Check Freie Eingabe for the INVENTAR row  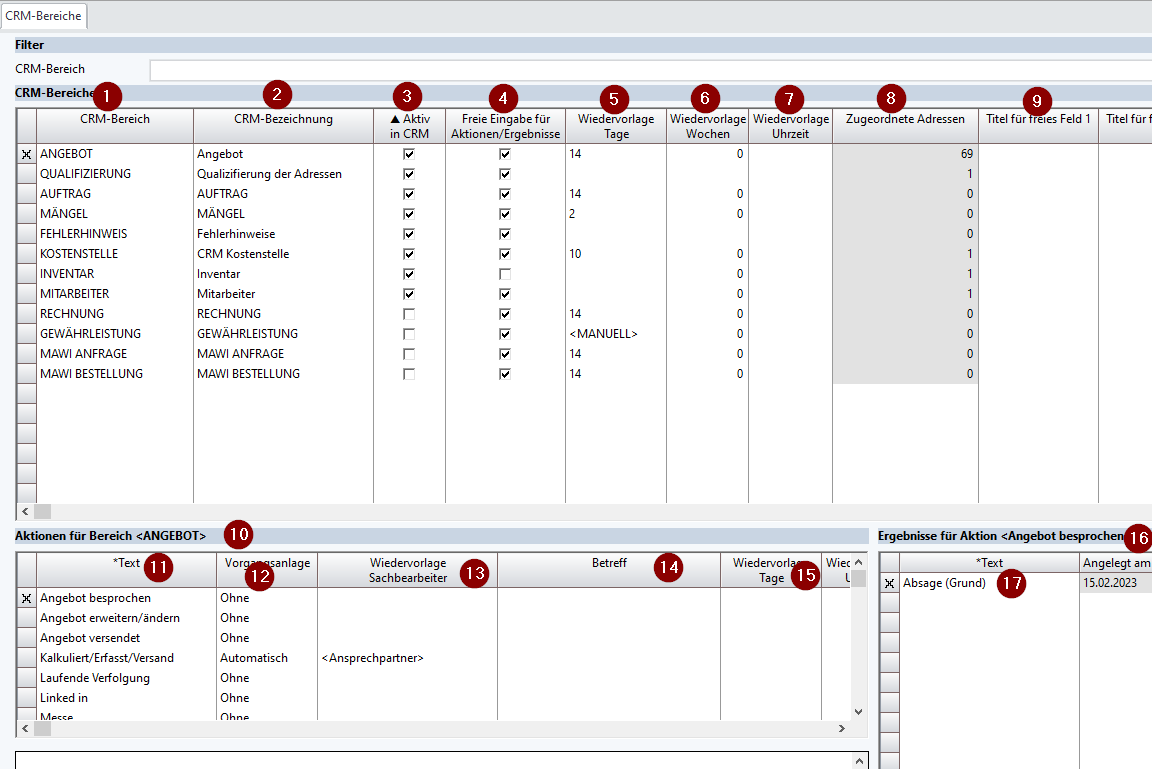[505, 274]
